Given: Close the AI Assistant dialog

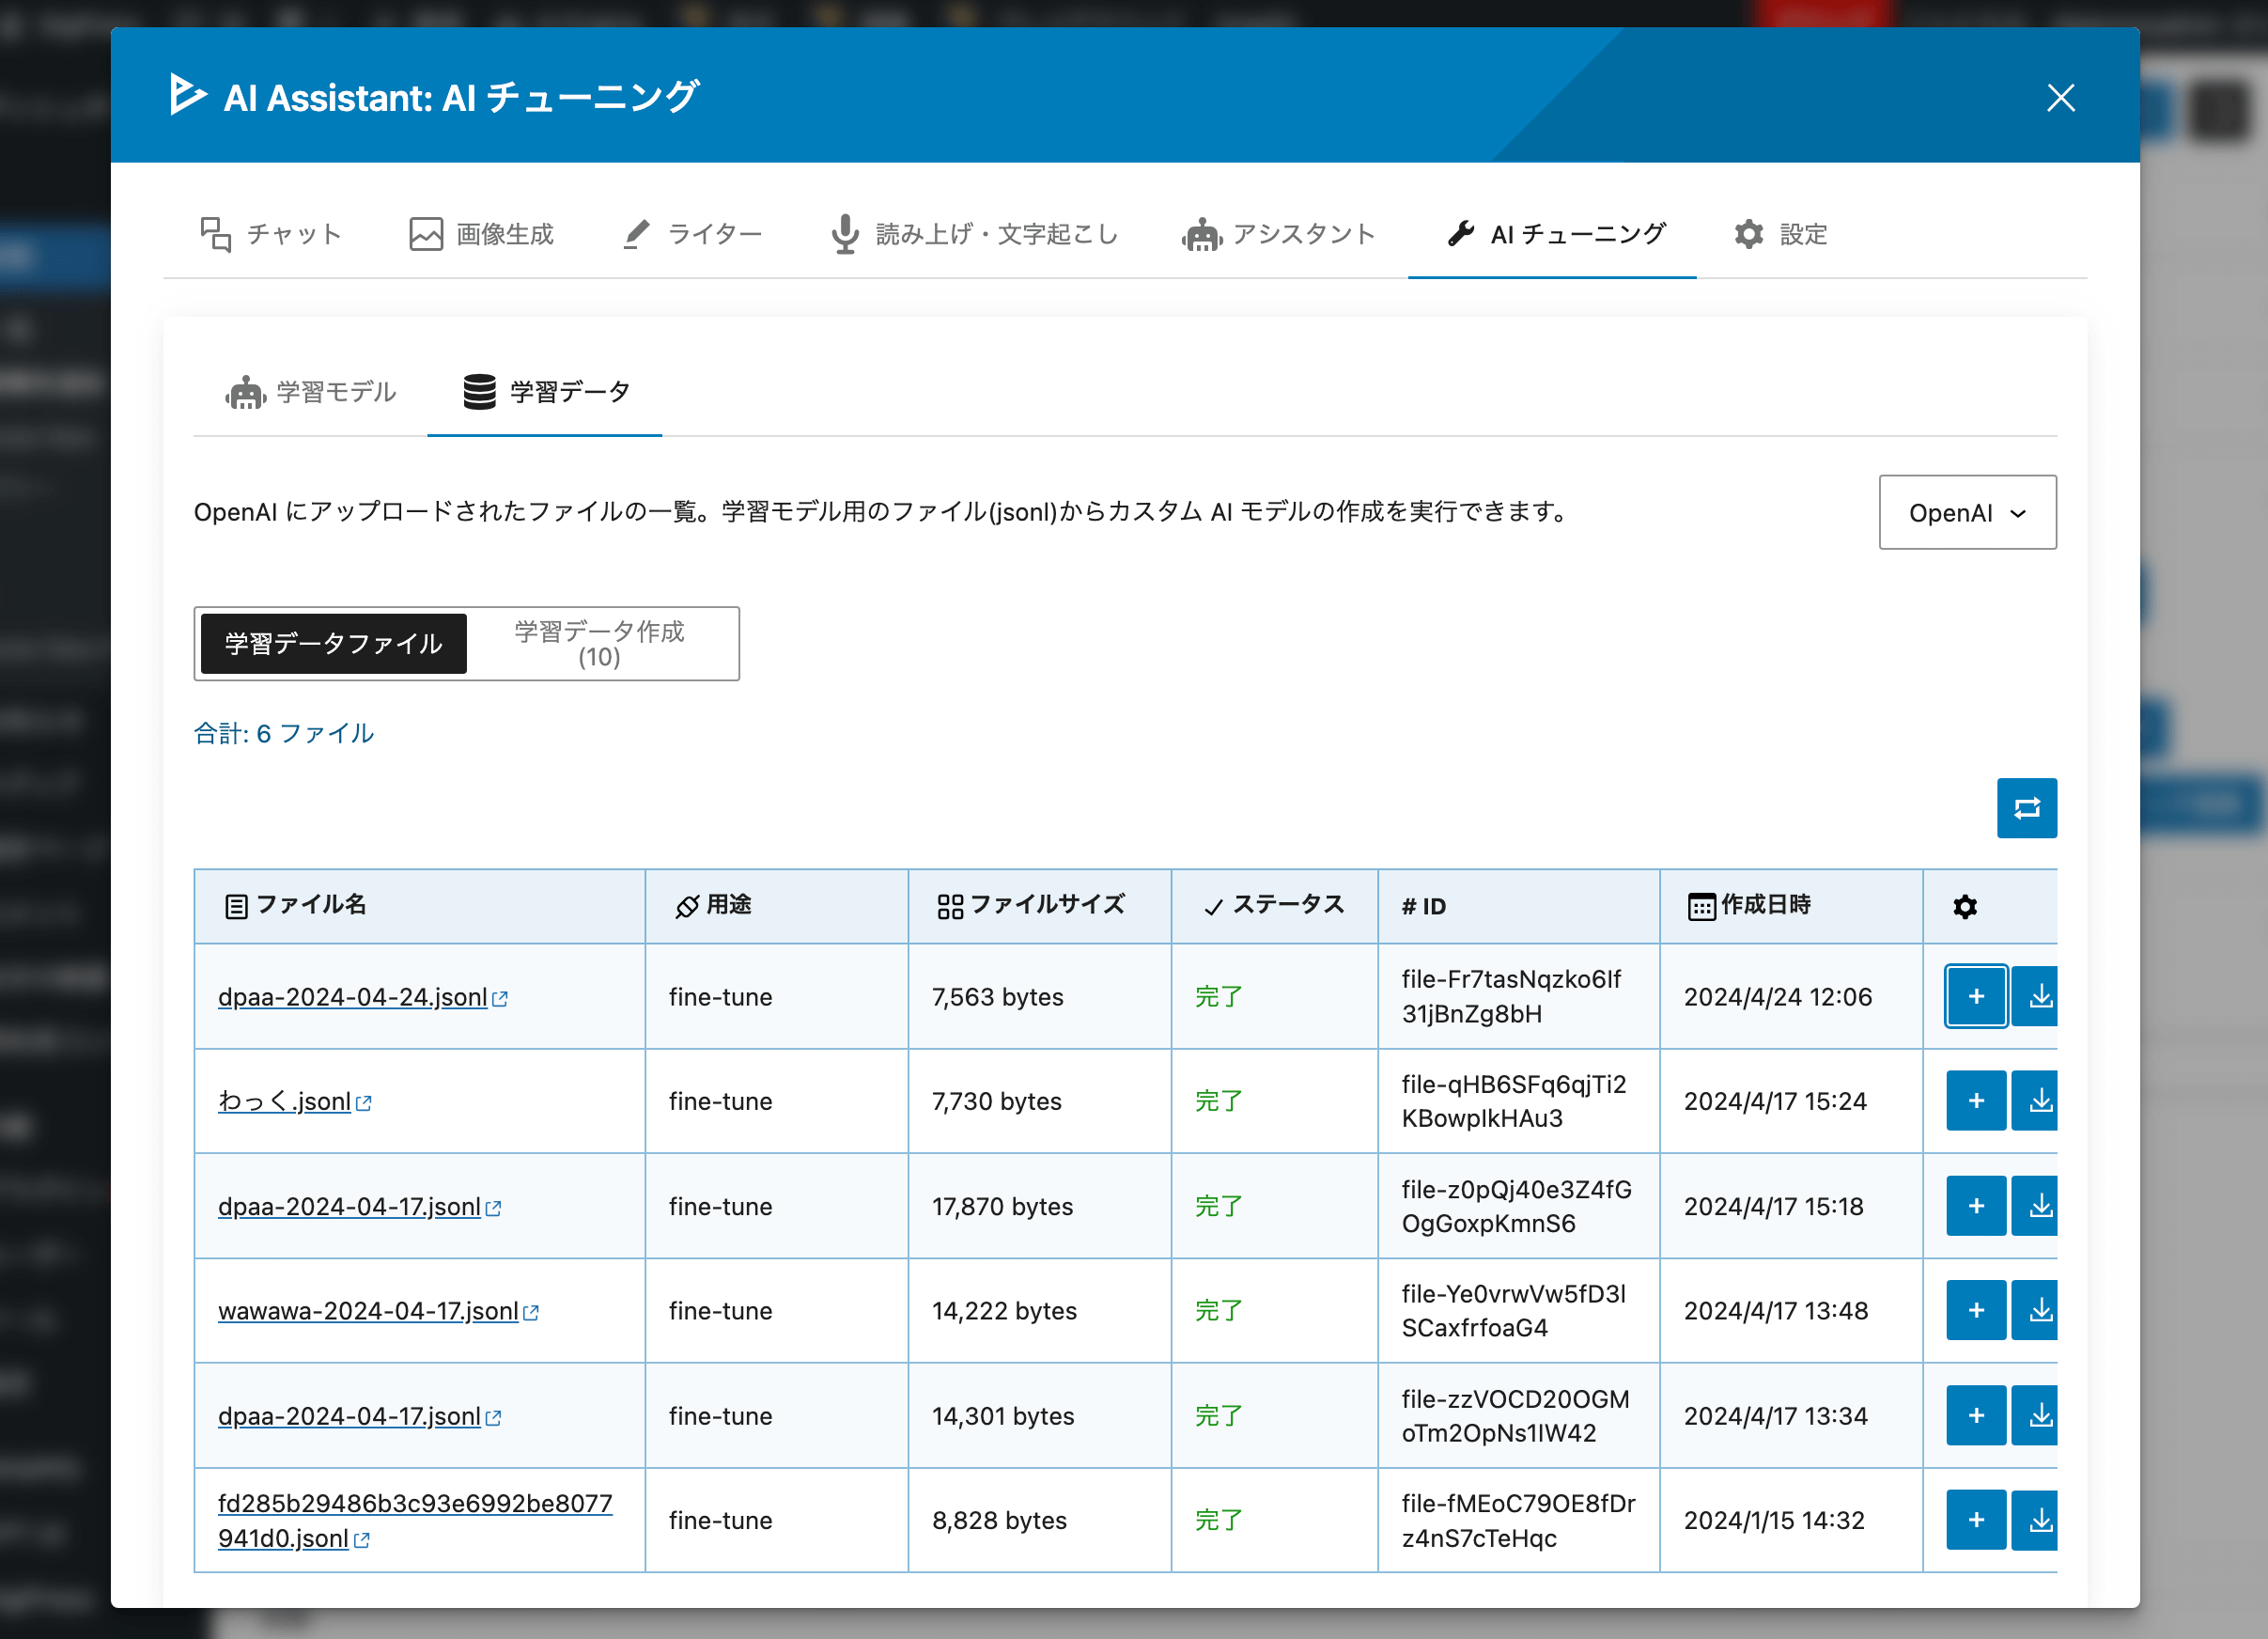Looking at the screenshot, I should (2060, 97).
